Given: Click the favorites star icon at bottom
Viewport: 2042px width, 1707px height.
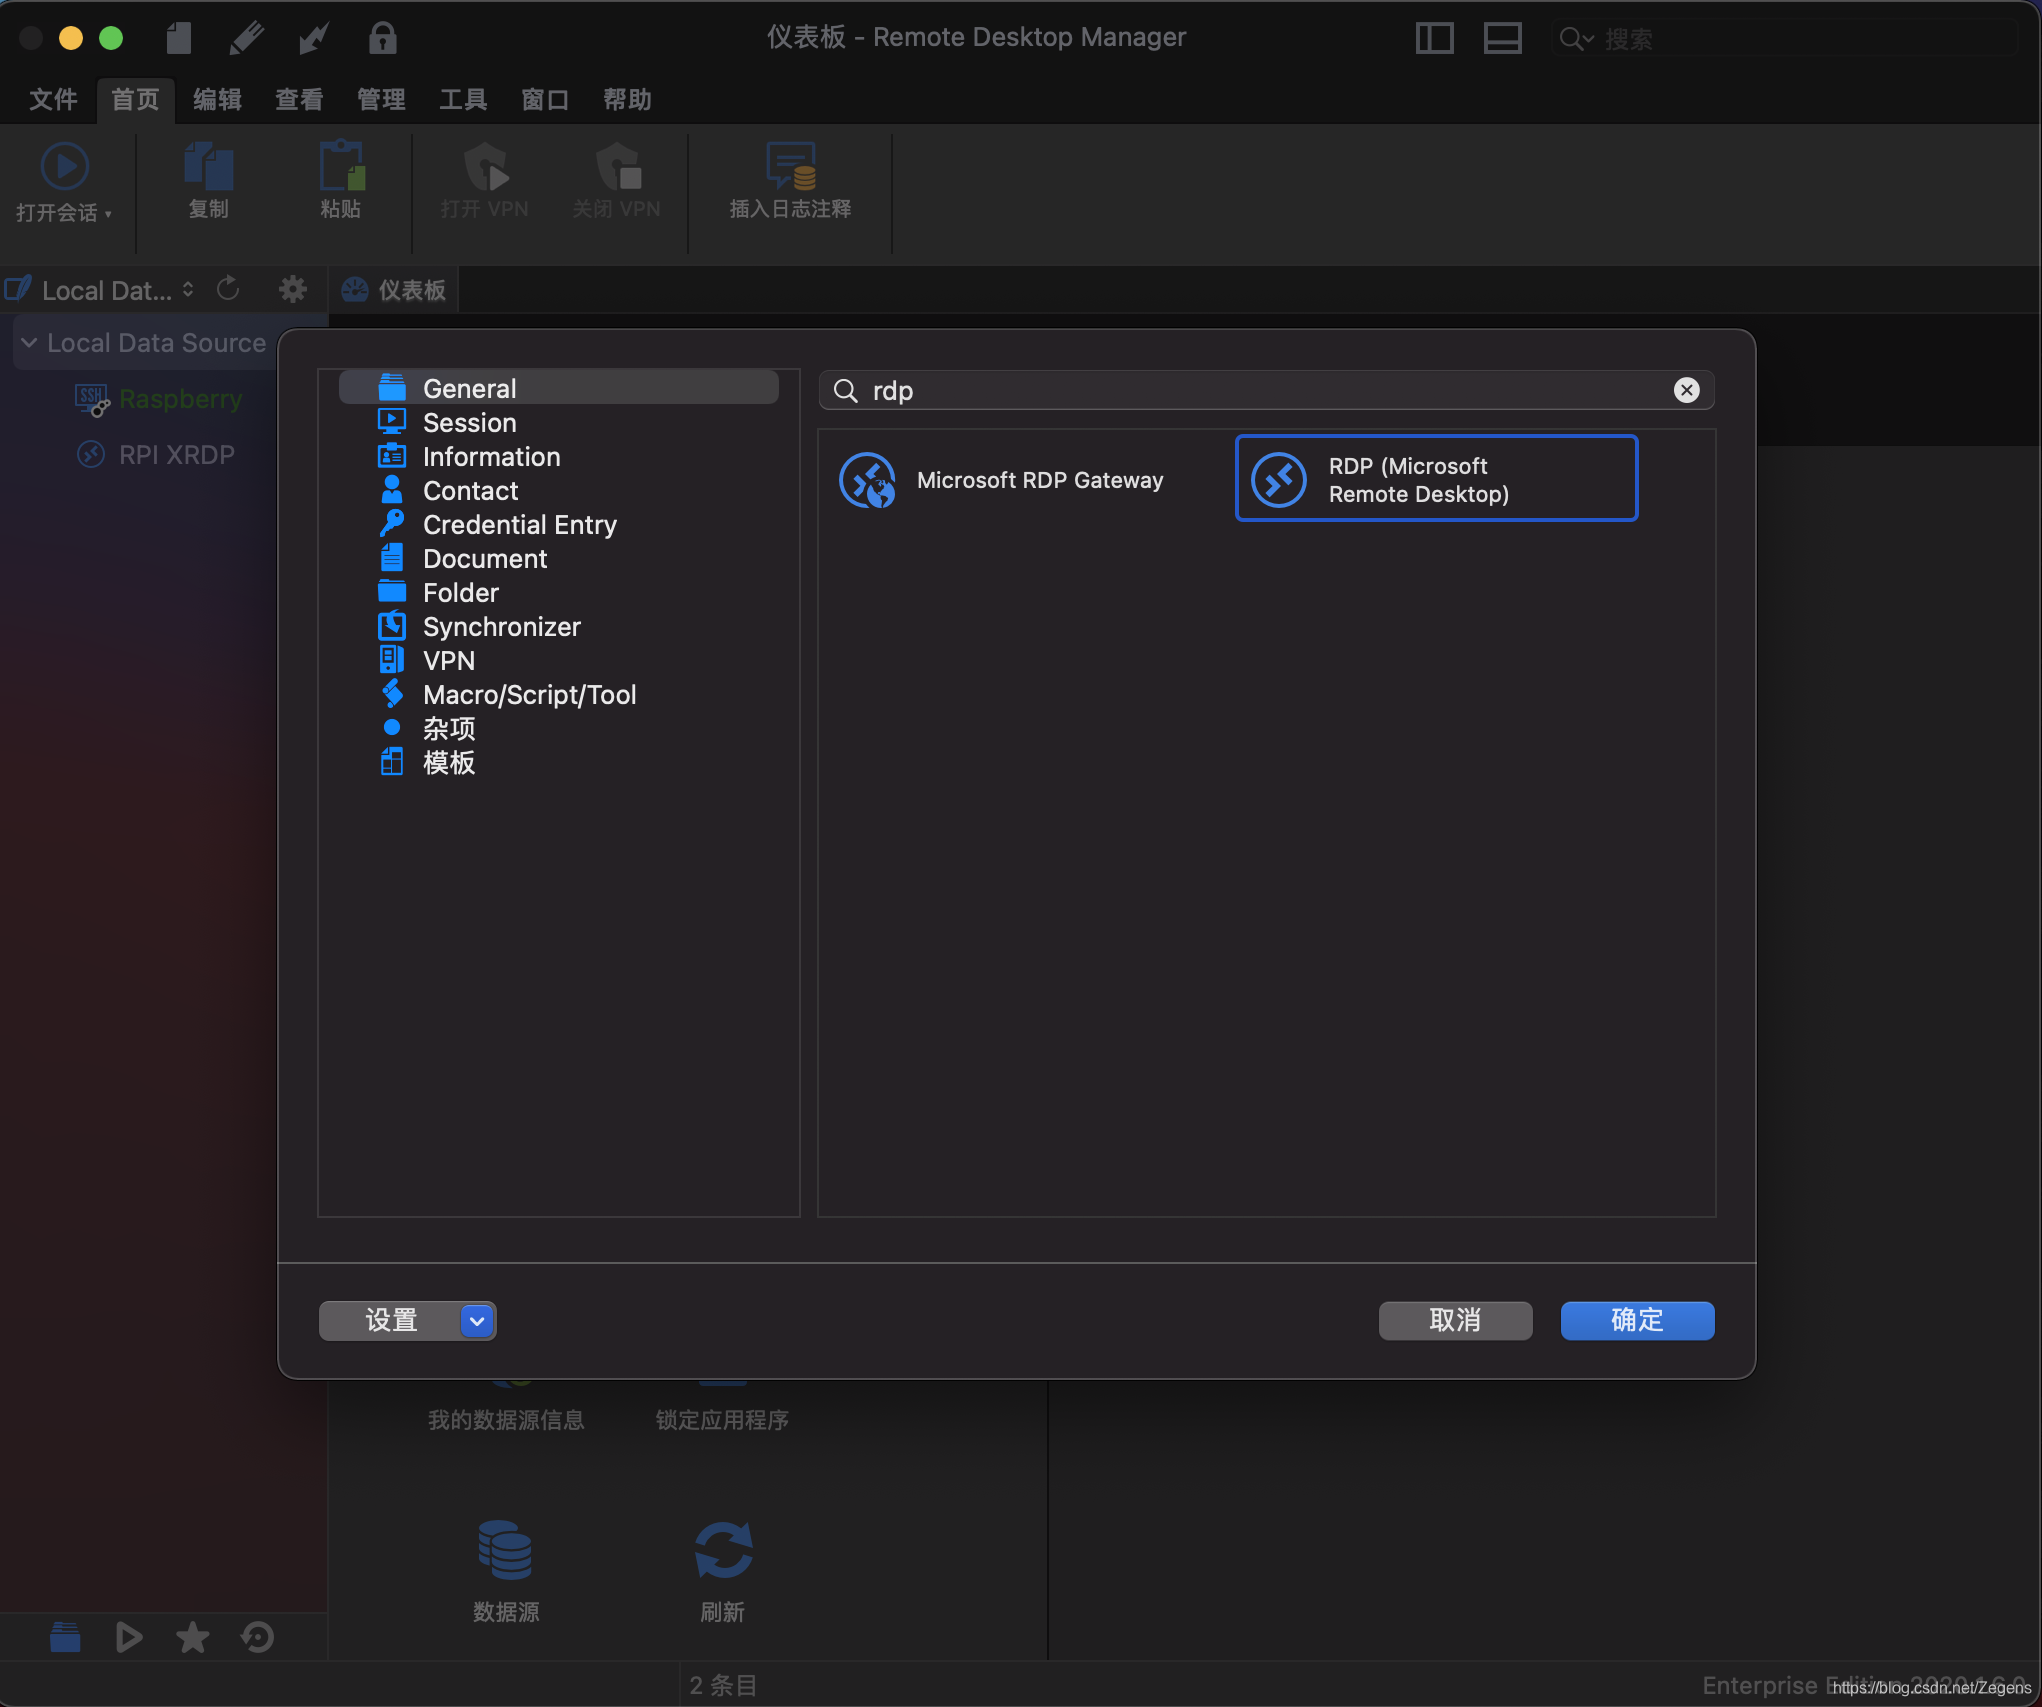Looking at the screenshot, I should [192, 1637].
